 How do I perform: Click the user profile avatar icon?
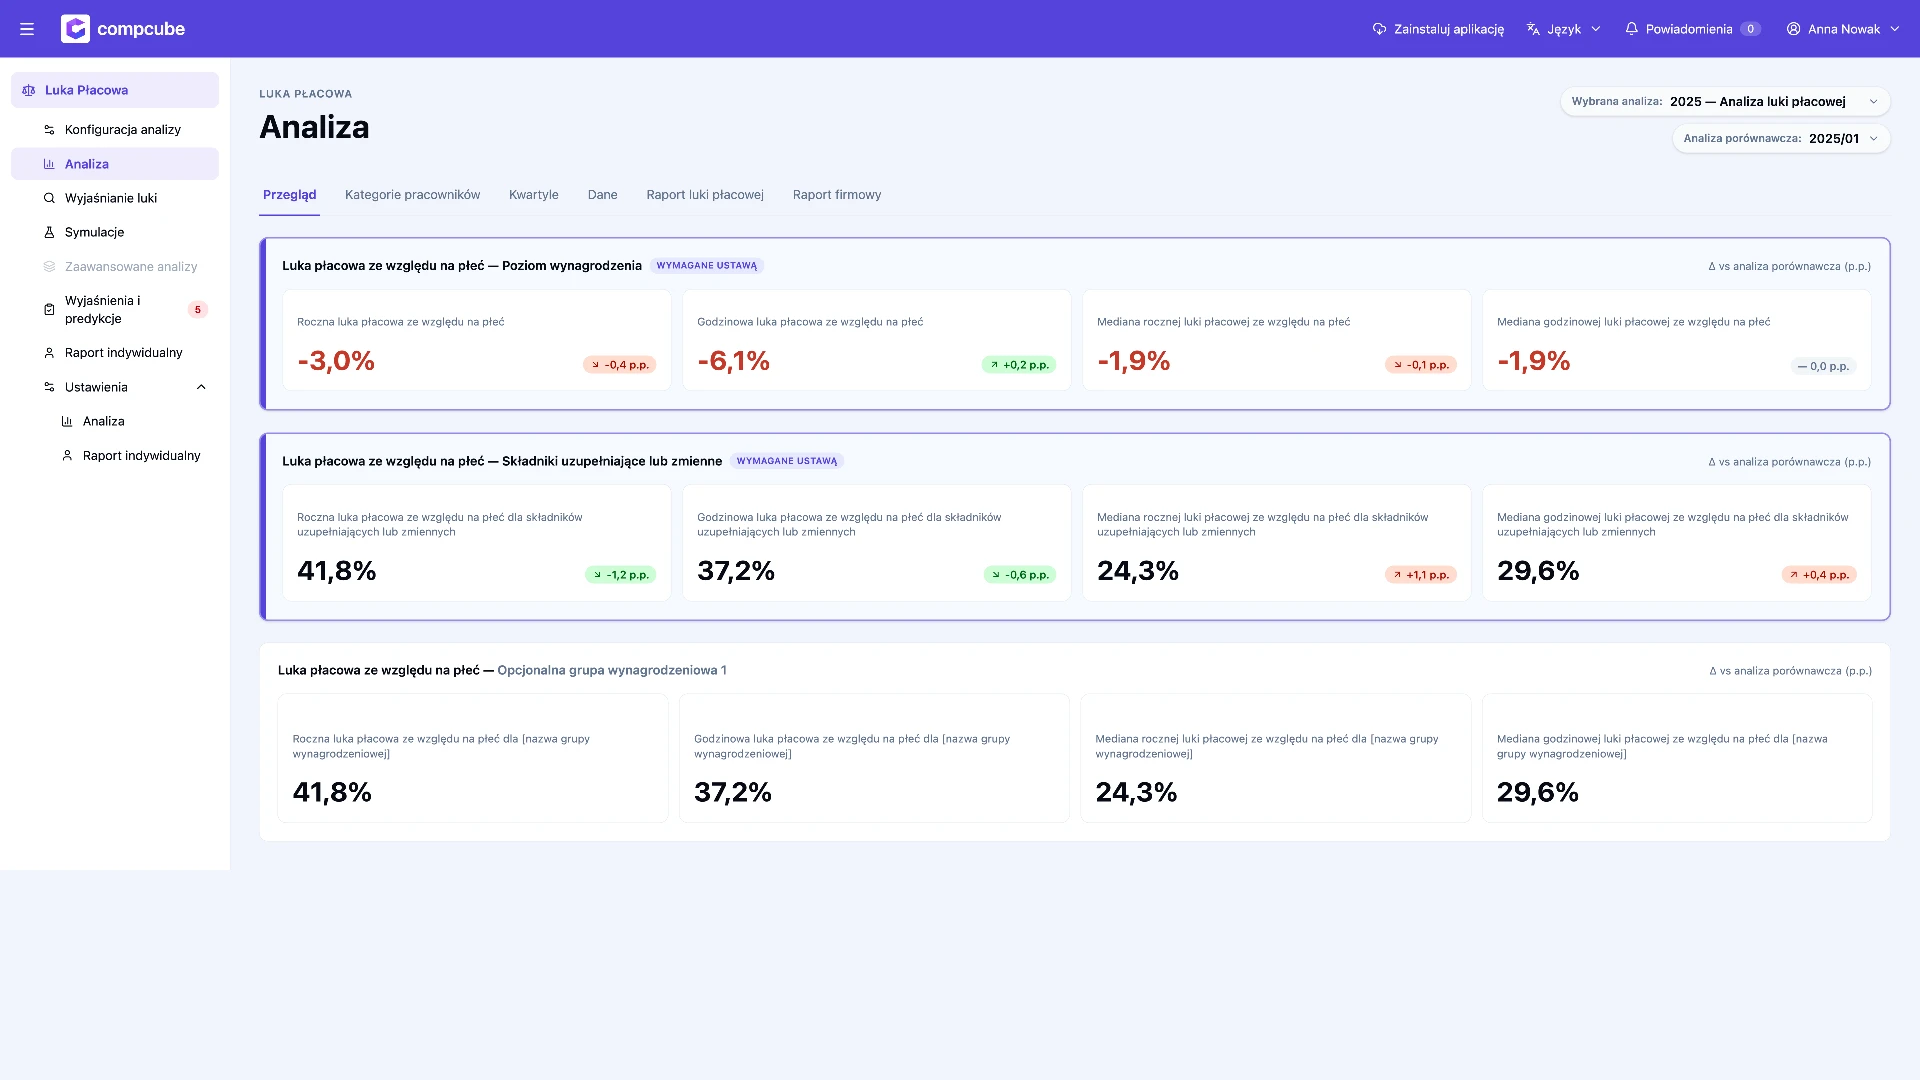[1793, 29]
